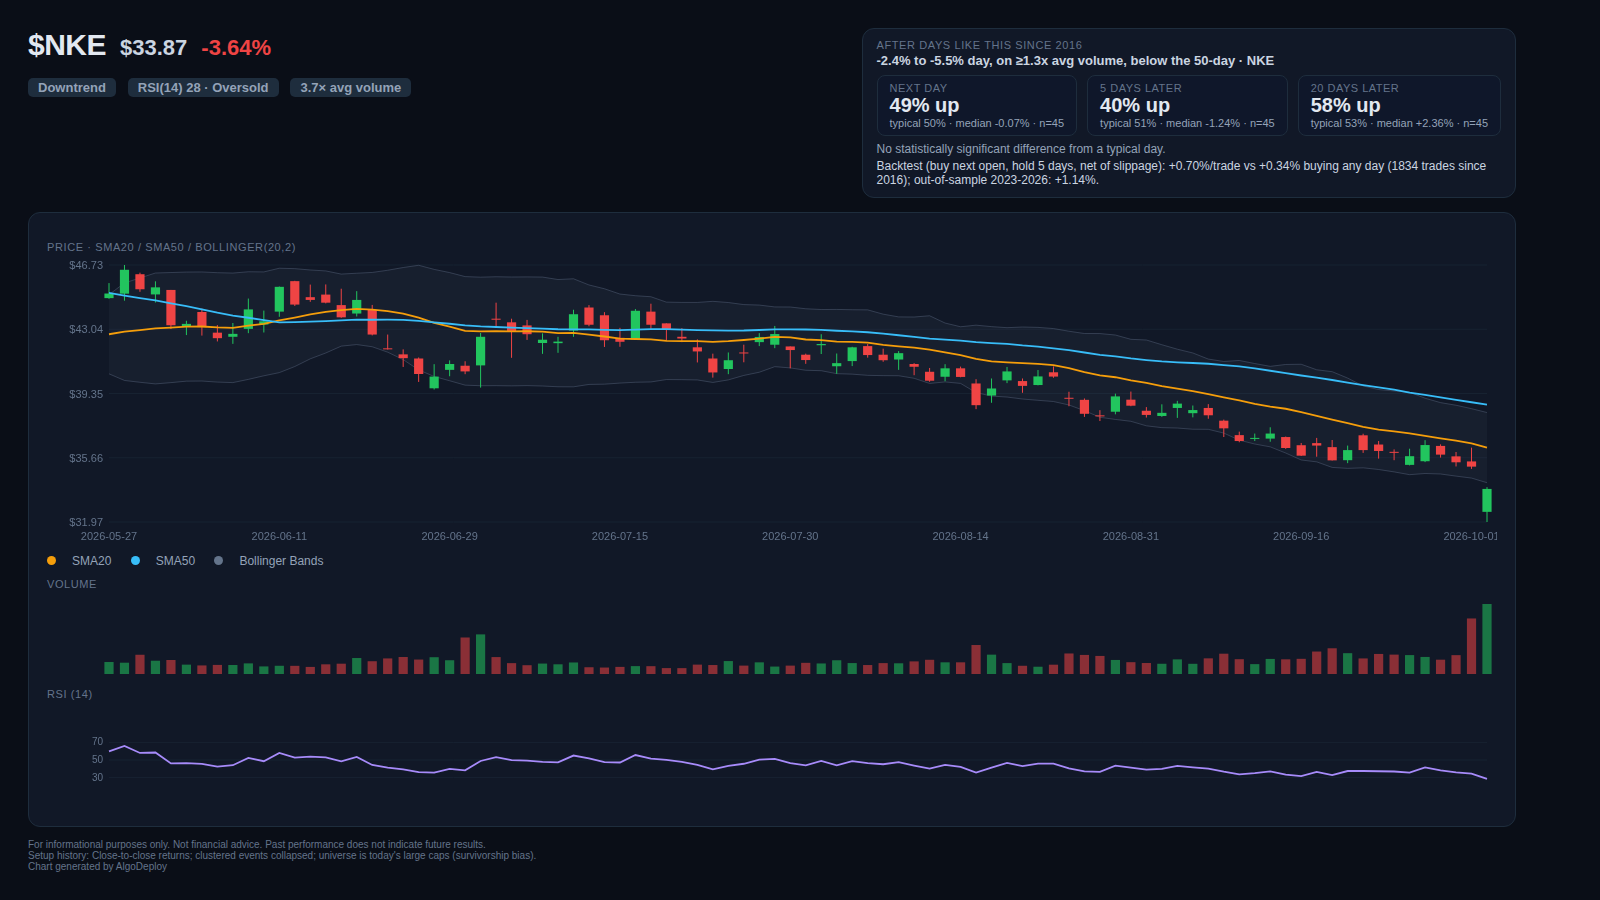Click the 2026-10-01 date axis label
Viewport: 1600px width, 900px height.
[1470, 536]
